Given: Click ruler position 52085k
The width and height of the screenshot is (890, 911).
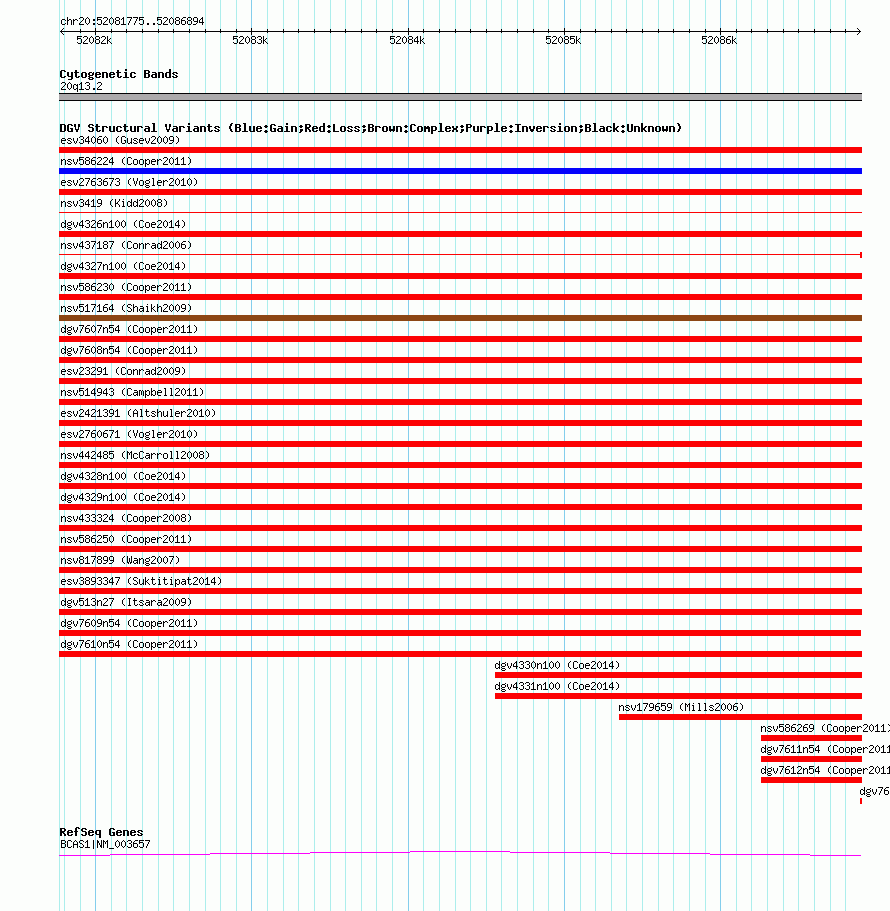Looking at the screenshot, I should (x=563, y=40).
